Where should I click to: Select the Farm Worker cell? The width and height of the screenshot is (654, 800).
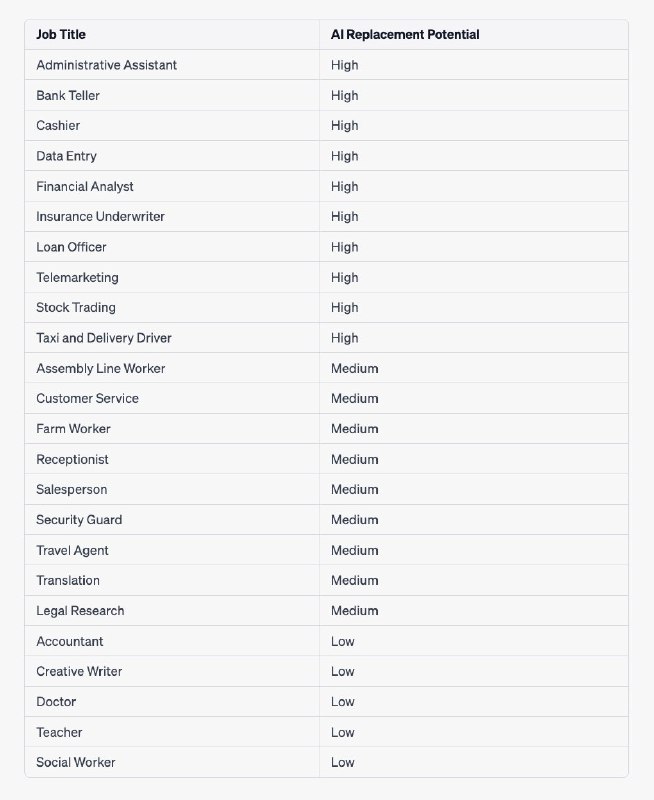73,428
